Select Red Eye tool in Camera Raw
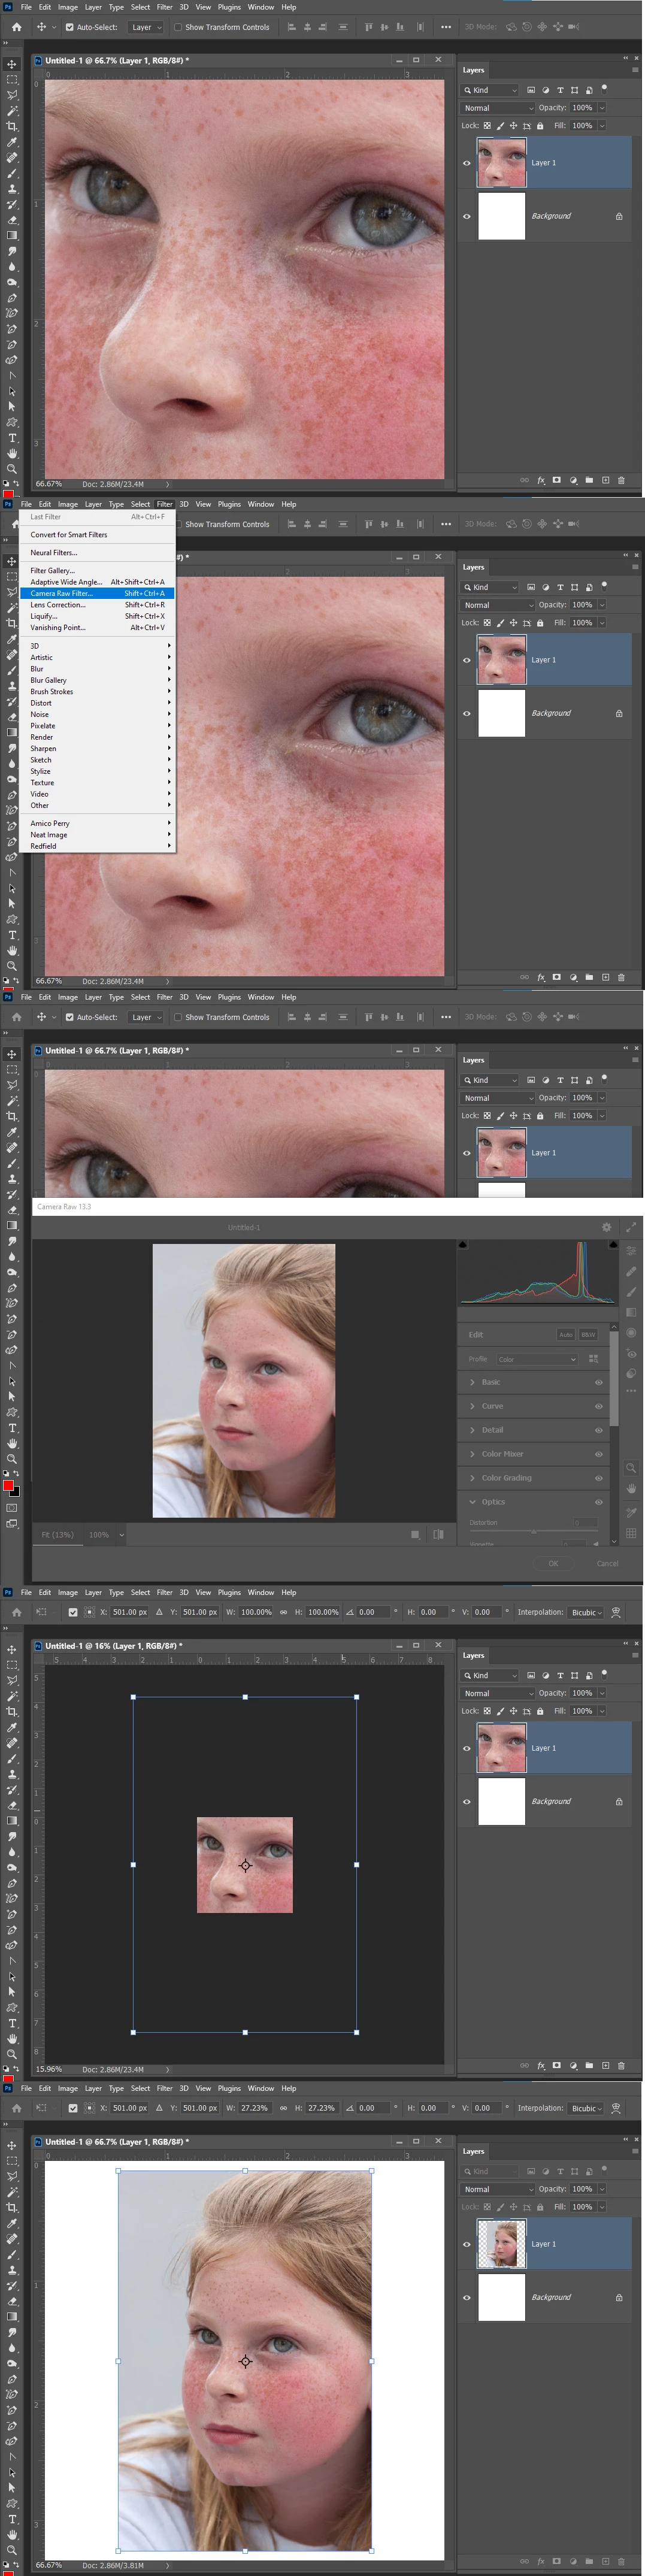The image size is (645, 2576). click(x=631, y=1353)
